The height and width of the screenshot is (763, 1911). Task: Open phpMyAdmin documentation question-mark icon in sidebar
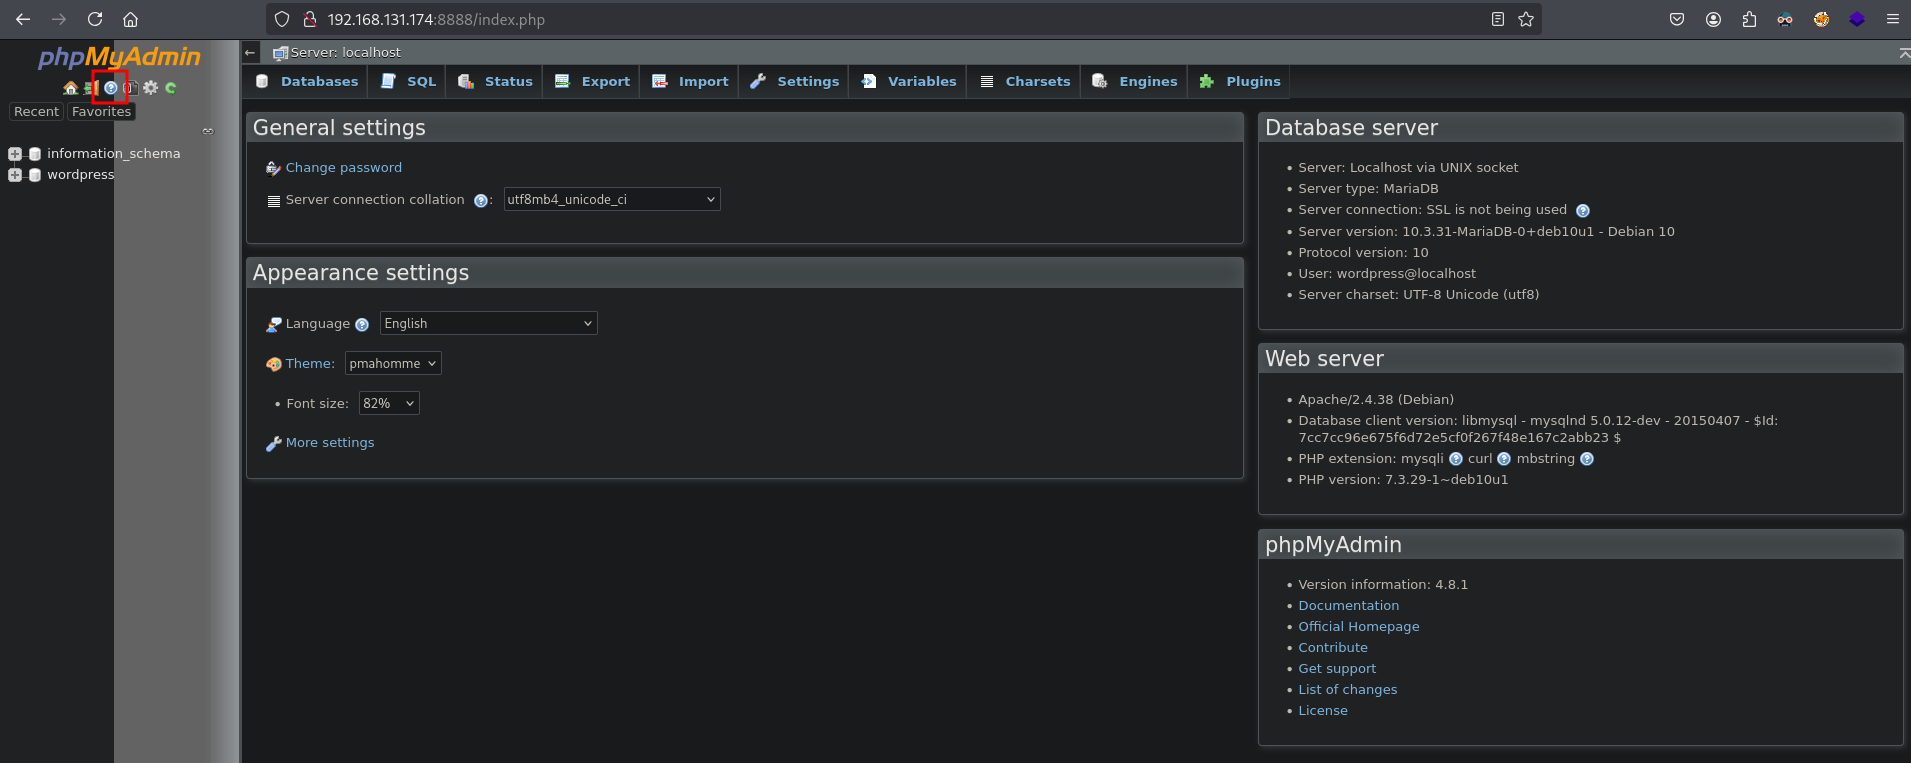pos(110,88)
